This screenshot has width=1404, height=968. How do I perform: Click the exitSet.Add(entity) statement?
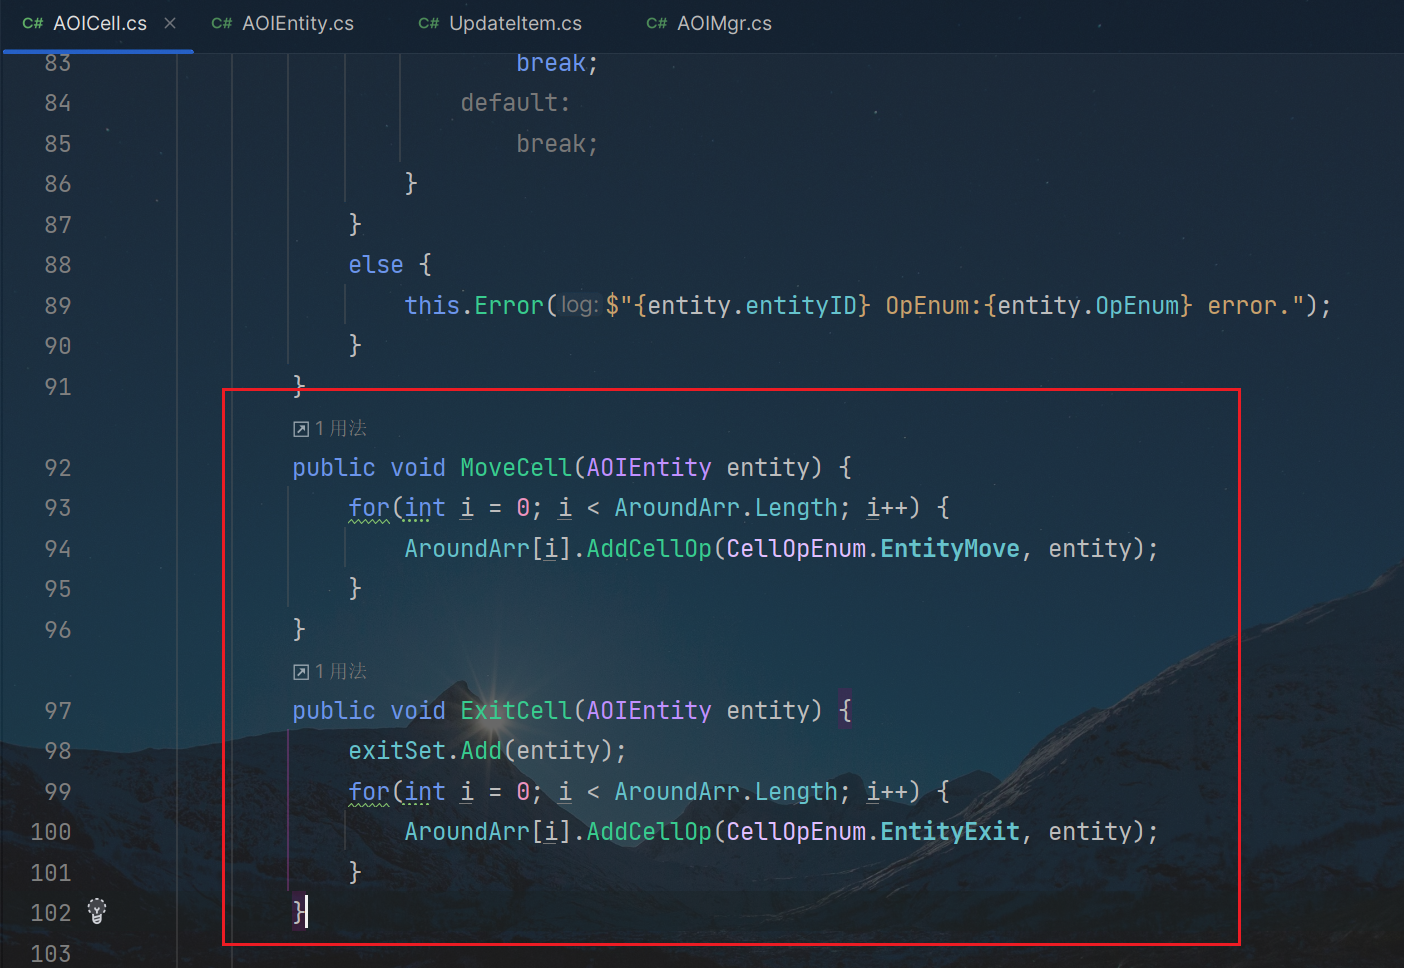click(x=487, y=750)
